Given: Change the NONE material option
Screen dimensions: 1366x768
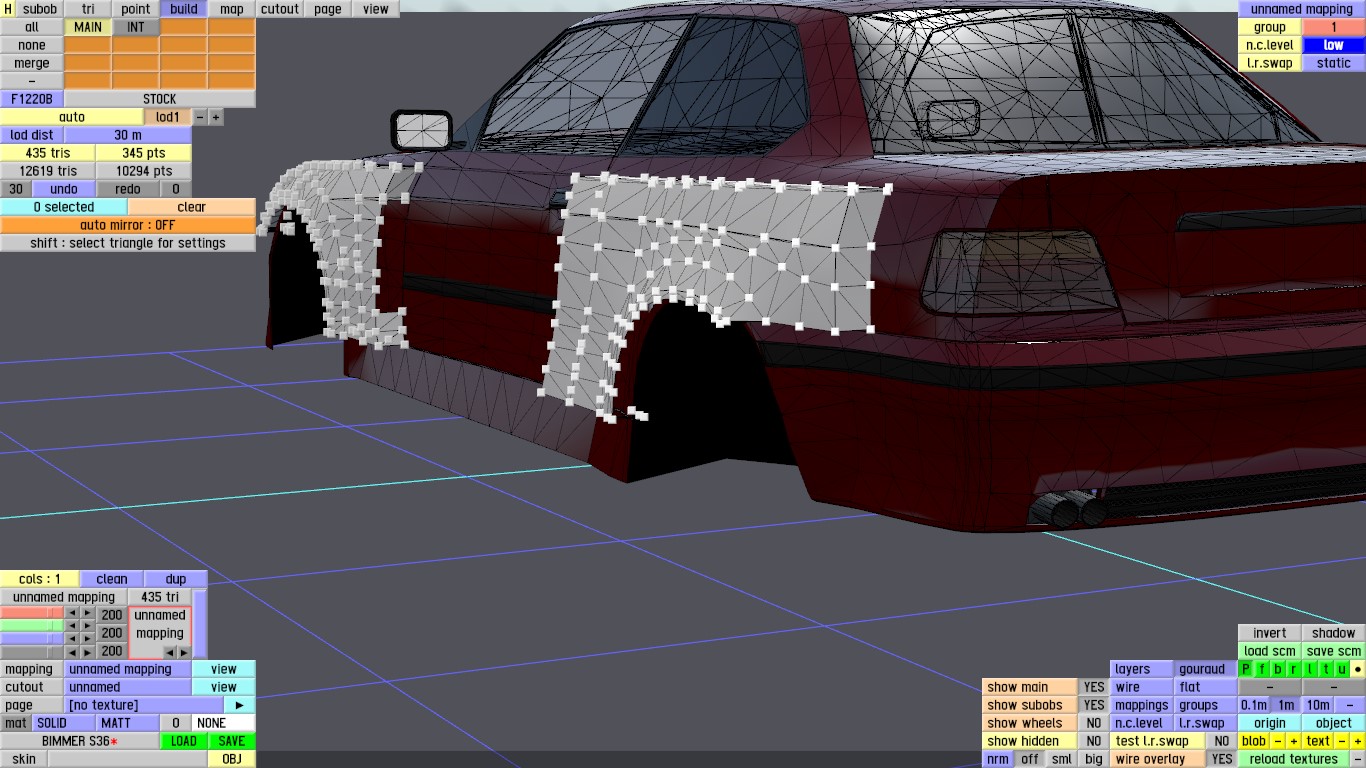Looking at the screenshot, I should tap(224, 723).
